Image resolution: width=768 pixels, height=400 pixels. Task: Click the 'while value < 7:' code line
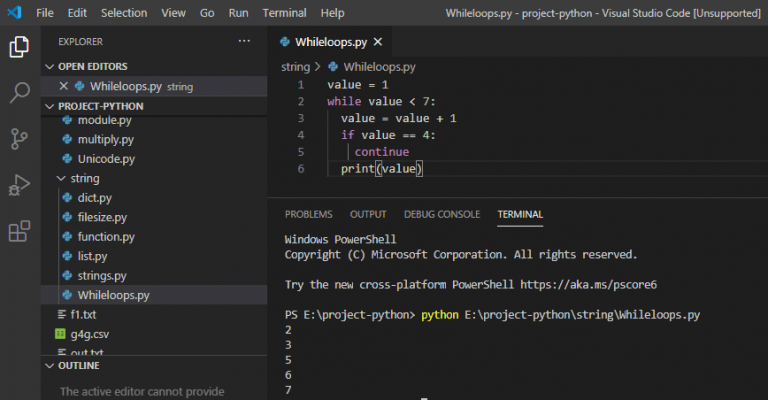381,101
